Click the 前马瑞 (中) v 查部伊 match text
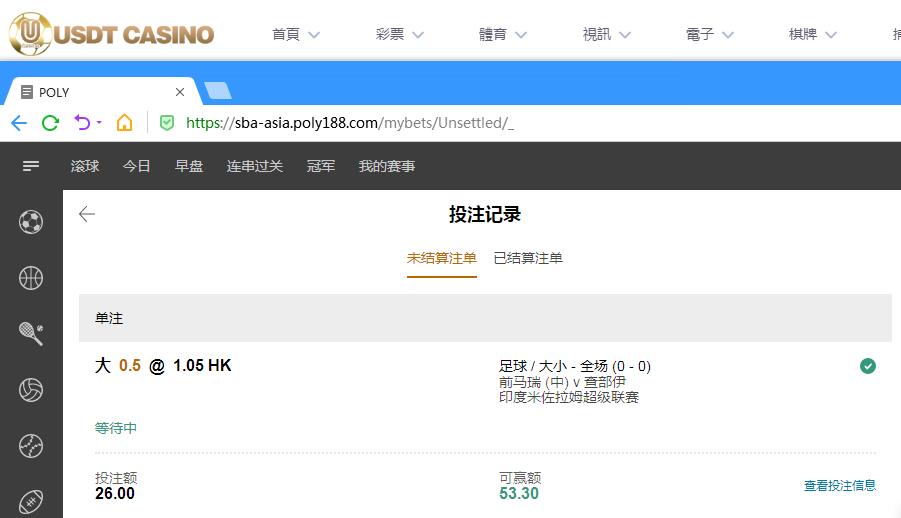901x518 pixels. click(x=562, y=382)
